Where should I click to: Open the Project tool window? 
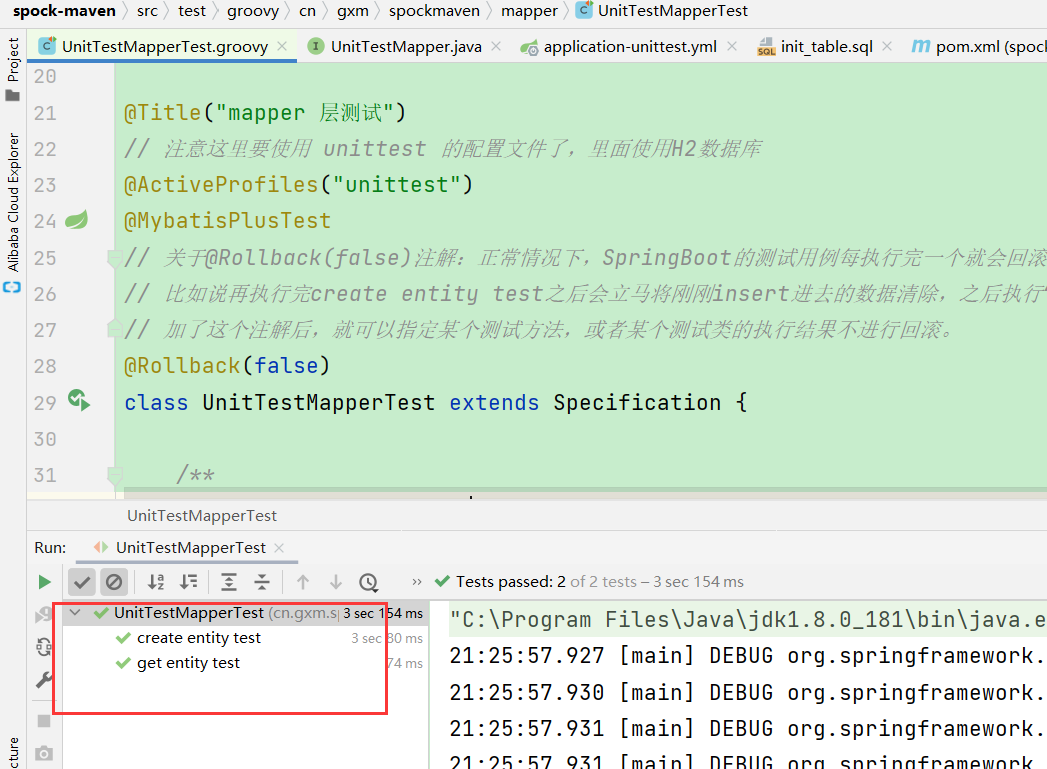tap(13, 69)
